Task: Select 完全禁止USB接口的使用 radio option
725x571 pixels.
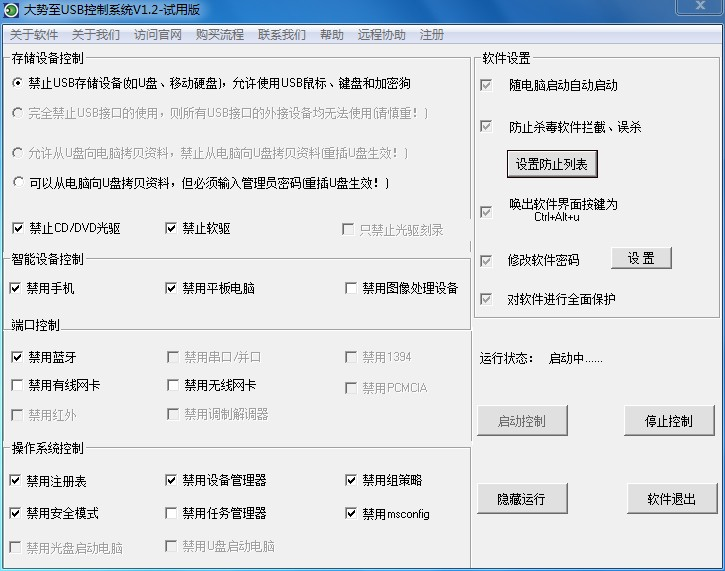Action: click(17, 113)
